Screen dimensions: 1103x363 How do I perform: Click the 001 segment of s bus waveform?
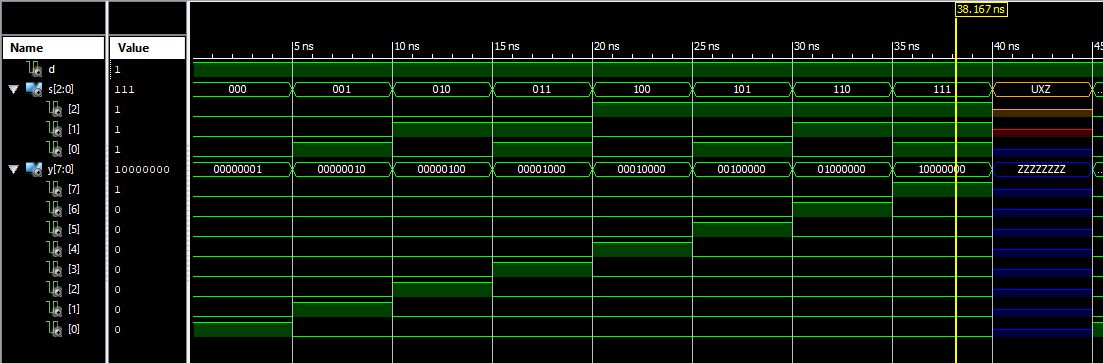tap(343, 89)
